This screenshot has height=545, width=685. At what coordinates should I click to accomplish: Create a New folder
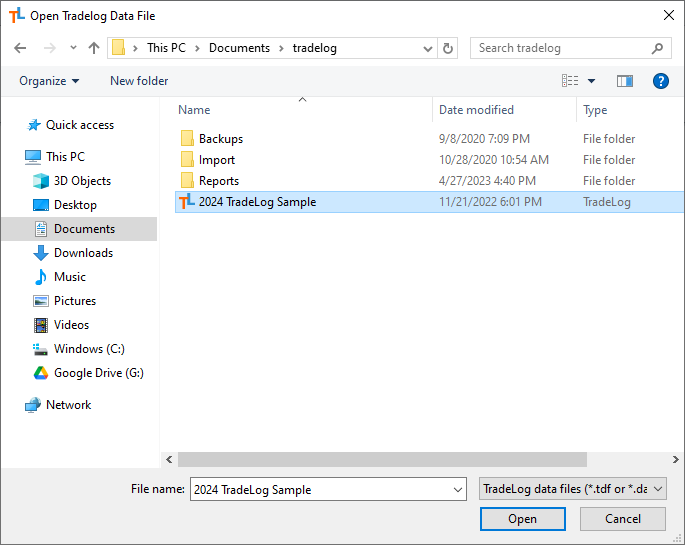pos(139,81)
